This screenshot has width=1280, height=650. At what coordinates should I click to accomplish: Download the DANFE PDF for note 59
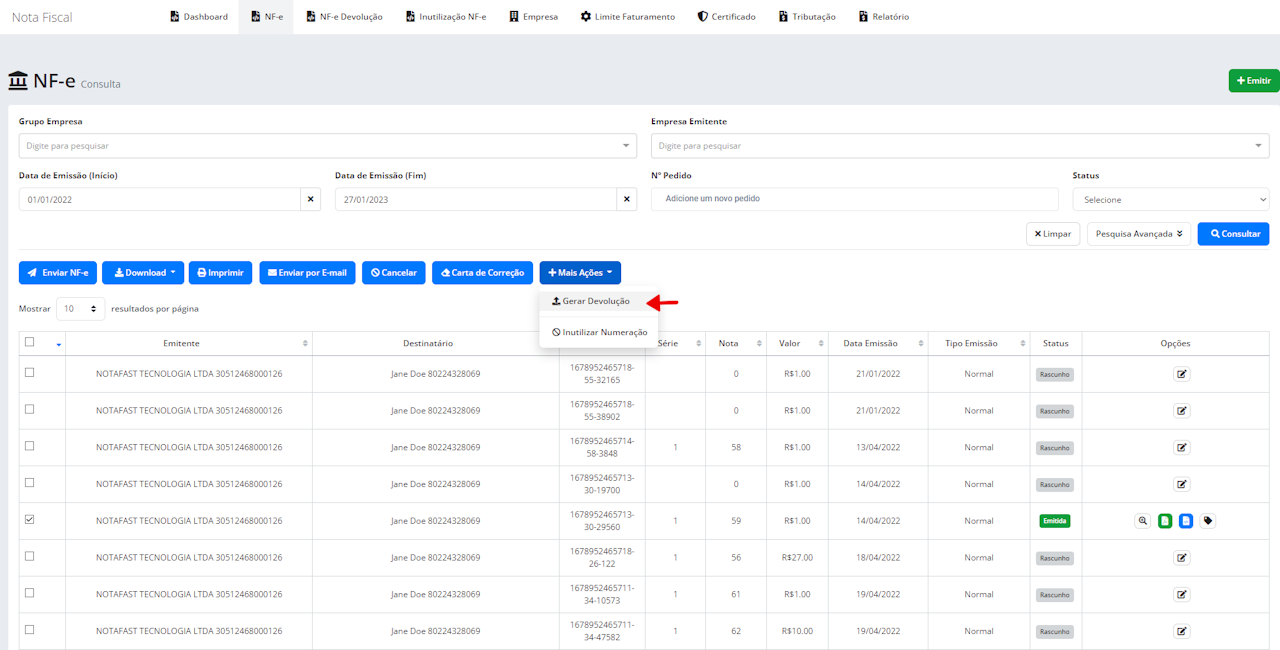pyautogui.click(x=1164, y=520)
